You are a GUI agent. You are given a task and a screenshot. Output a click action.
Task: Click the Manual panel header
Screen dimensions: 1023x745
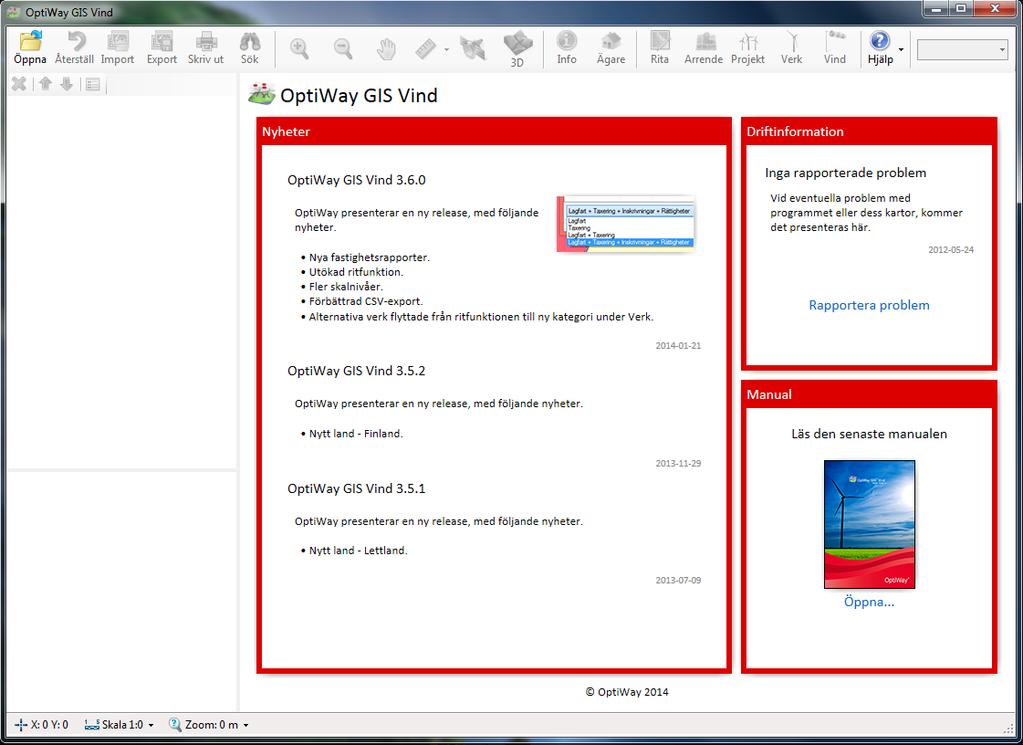[x=869, y=394]
